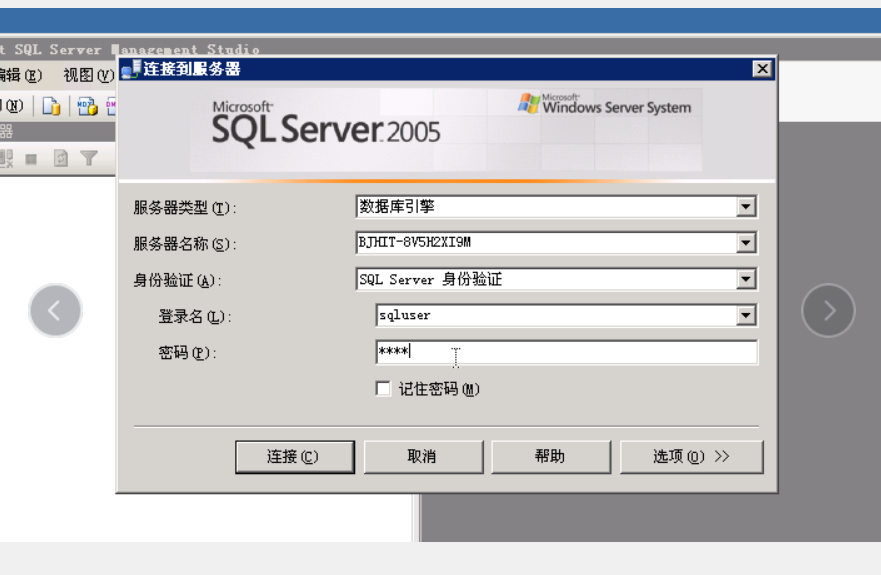Click the previous slide arrow
The width and height of the screenshot is (881, 575).
(55, 310)
